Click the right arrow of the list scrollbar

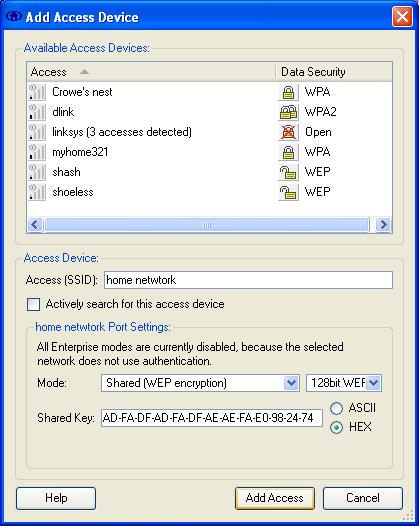(x=383, y=224)
